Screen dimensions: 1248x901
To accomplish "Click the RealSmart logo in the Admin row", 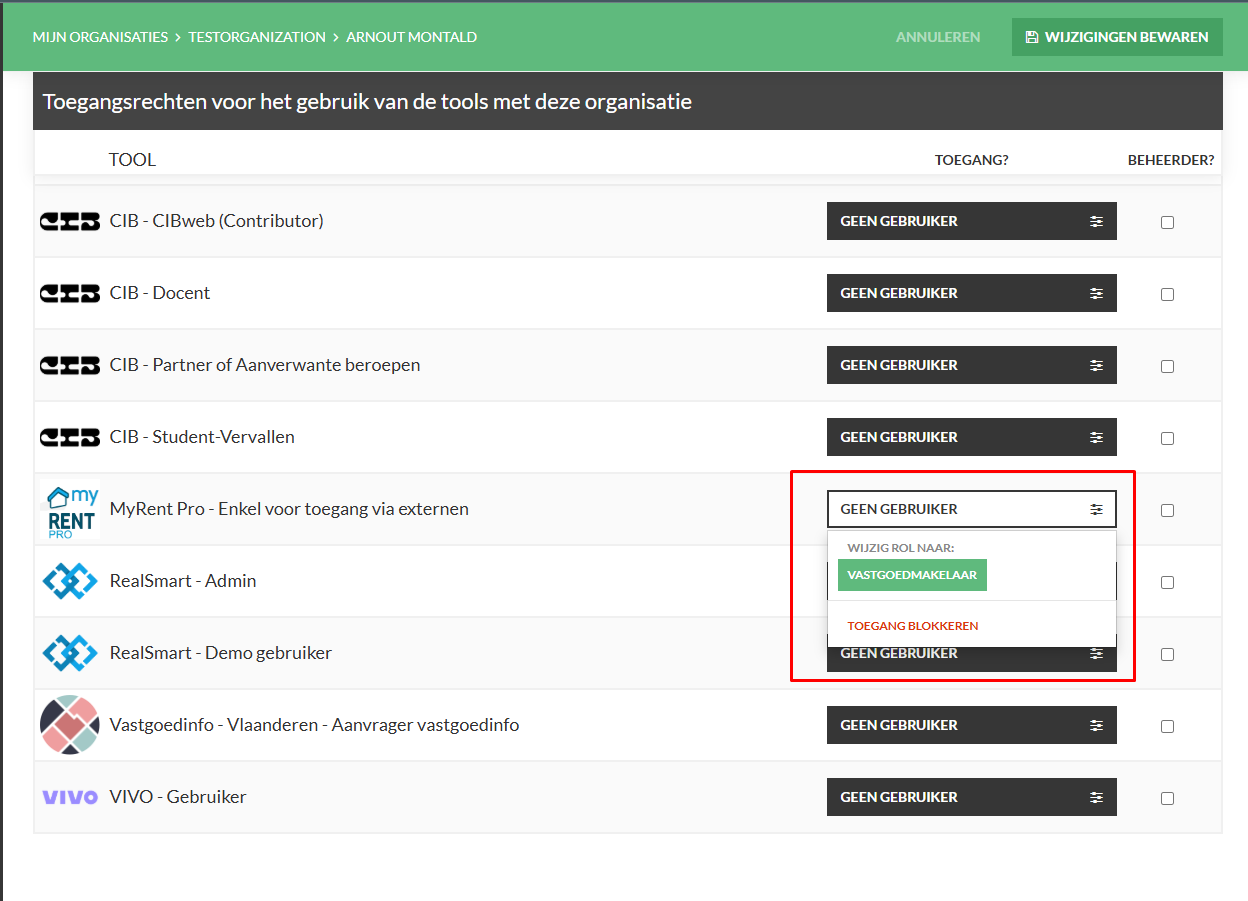I will [70, 581].
